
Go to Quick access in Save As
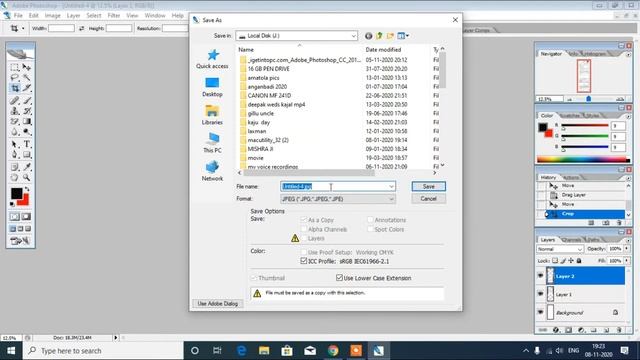coord(212,59)
